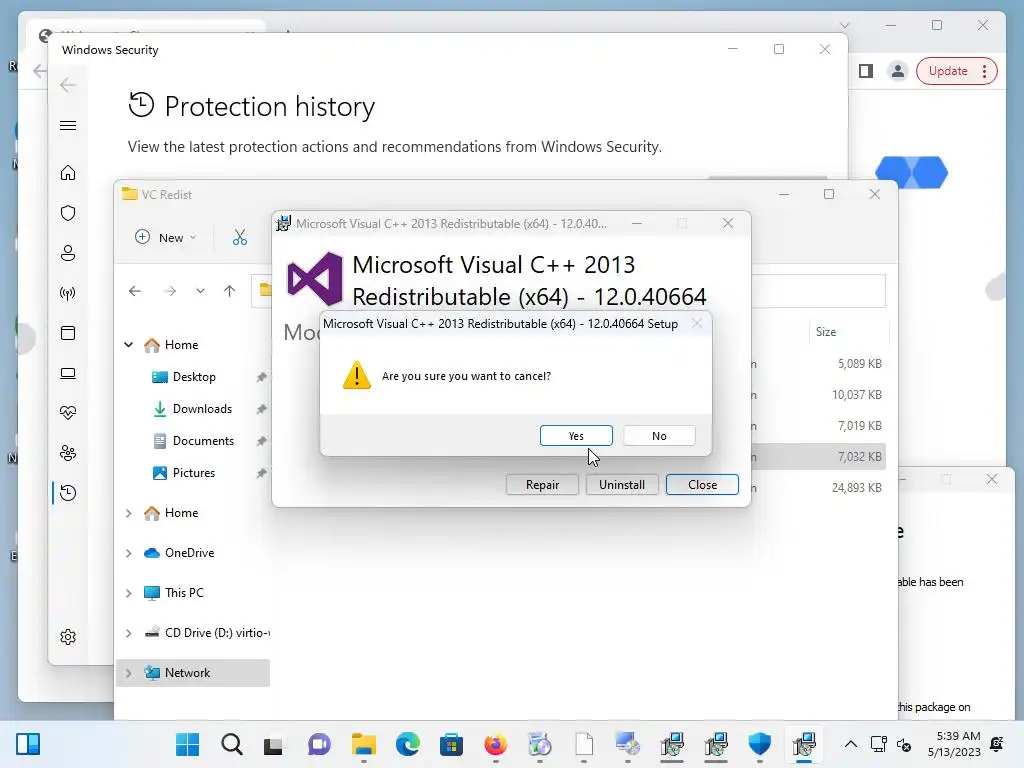The width and height of the screenshot is (1024, 768).
Task: Click the Size column header
Action: 825,332
